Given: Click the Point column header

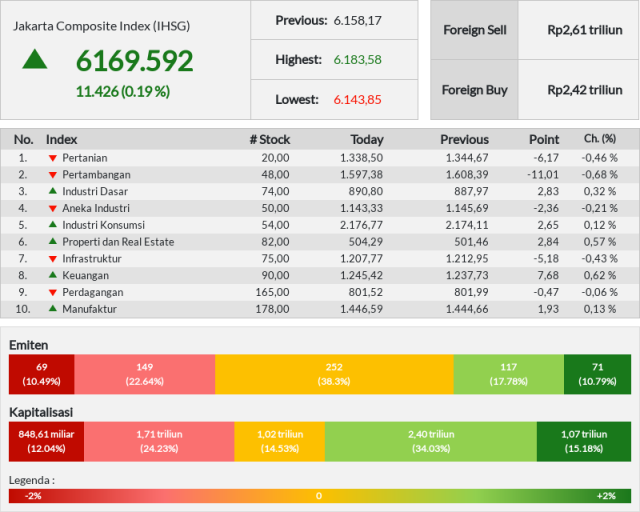Looking at the screenshot, I should (x=544, y=140).
